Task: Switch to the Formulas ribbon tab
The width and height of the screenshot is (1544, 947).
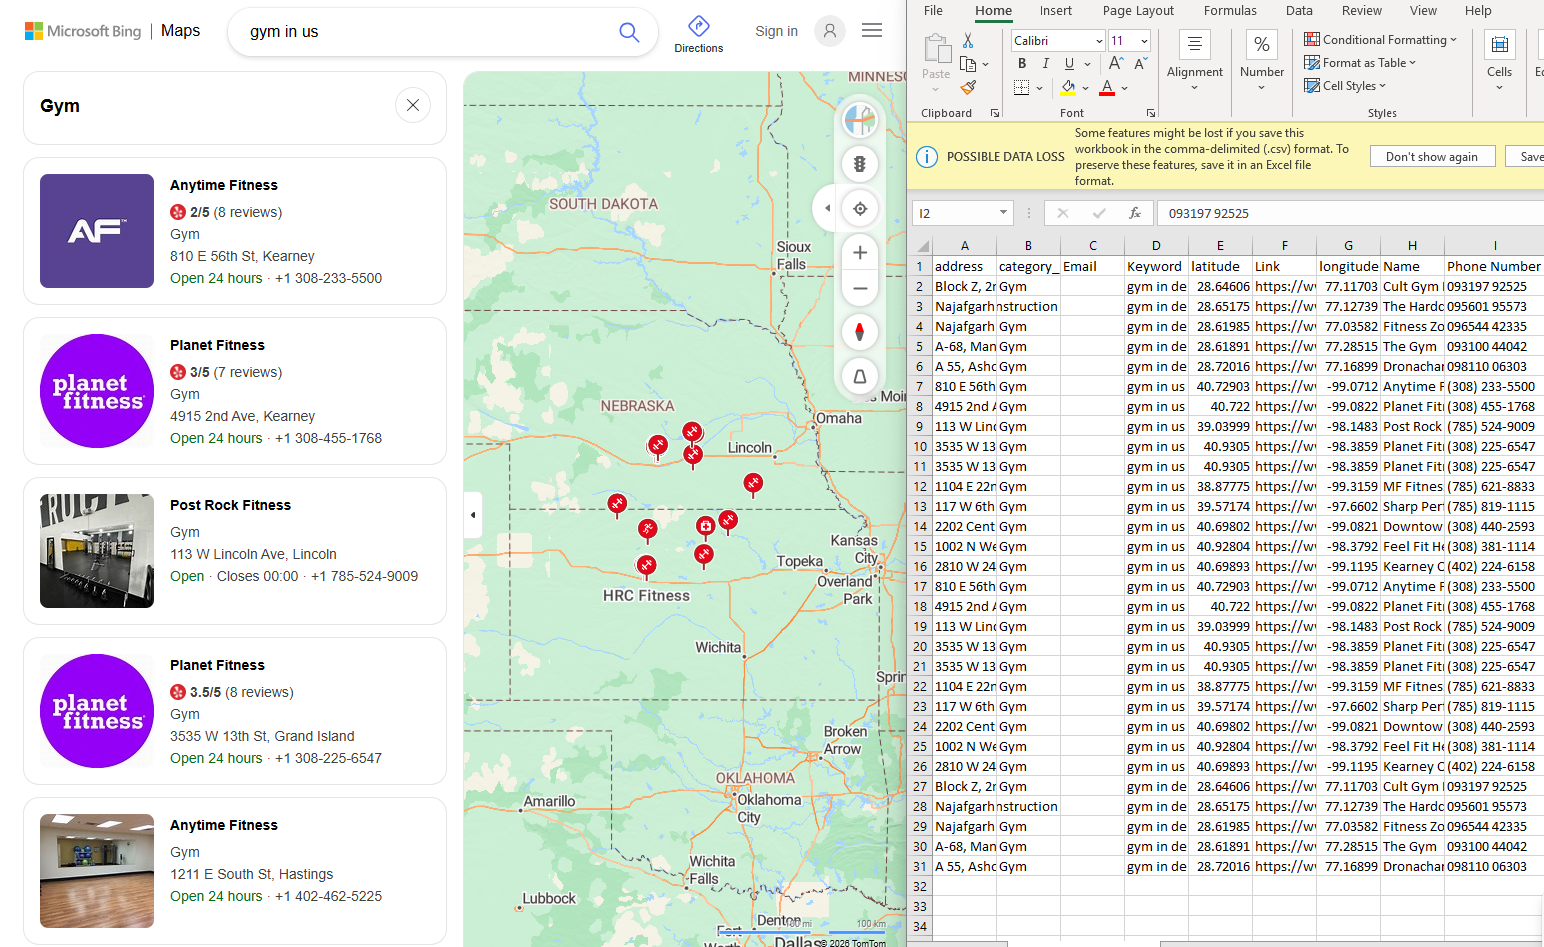Action: click(1230, 10)
